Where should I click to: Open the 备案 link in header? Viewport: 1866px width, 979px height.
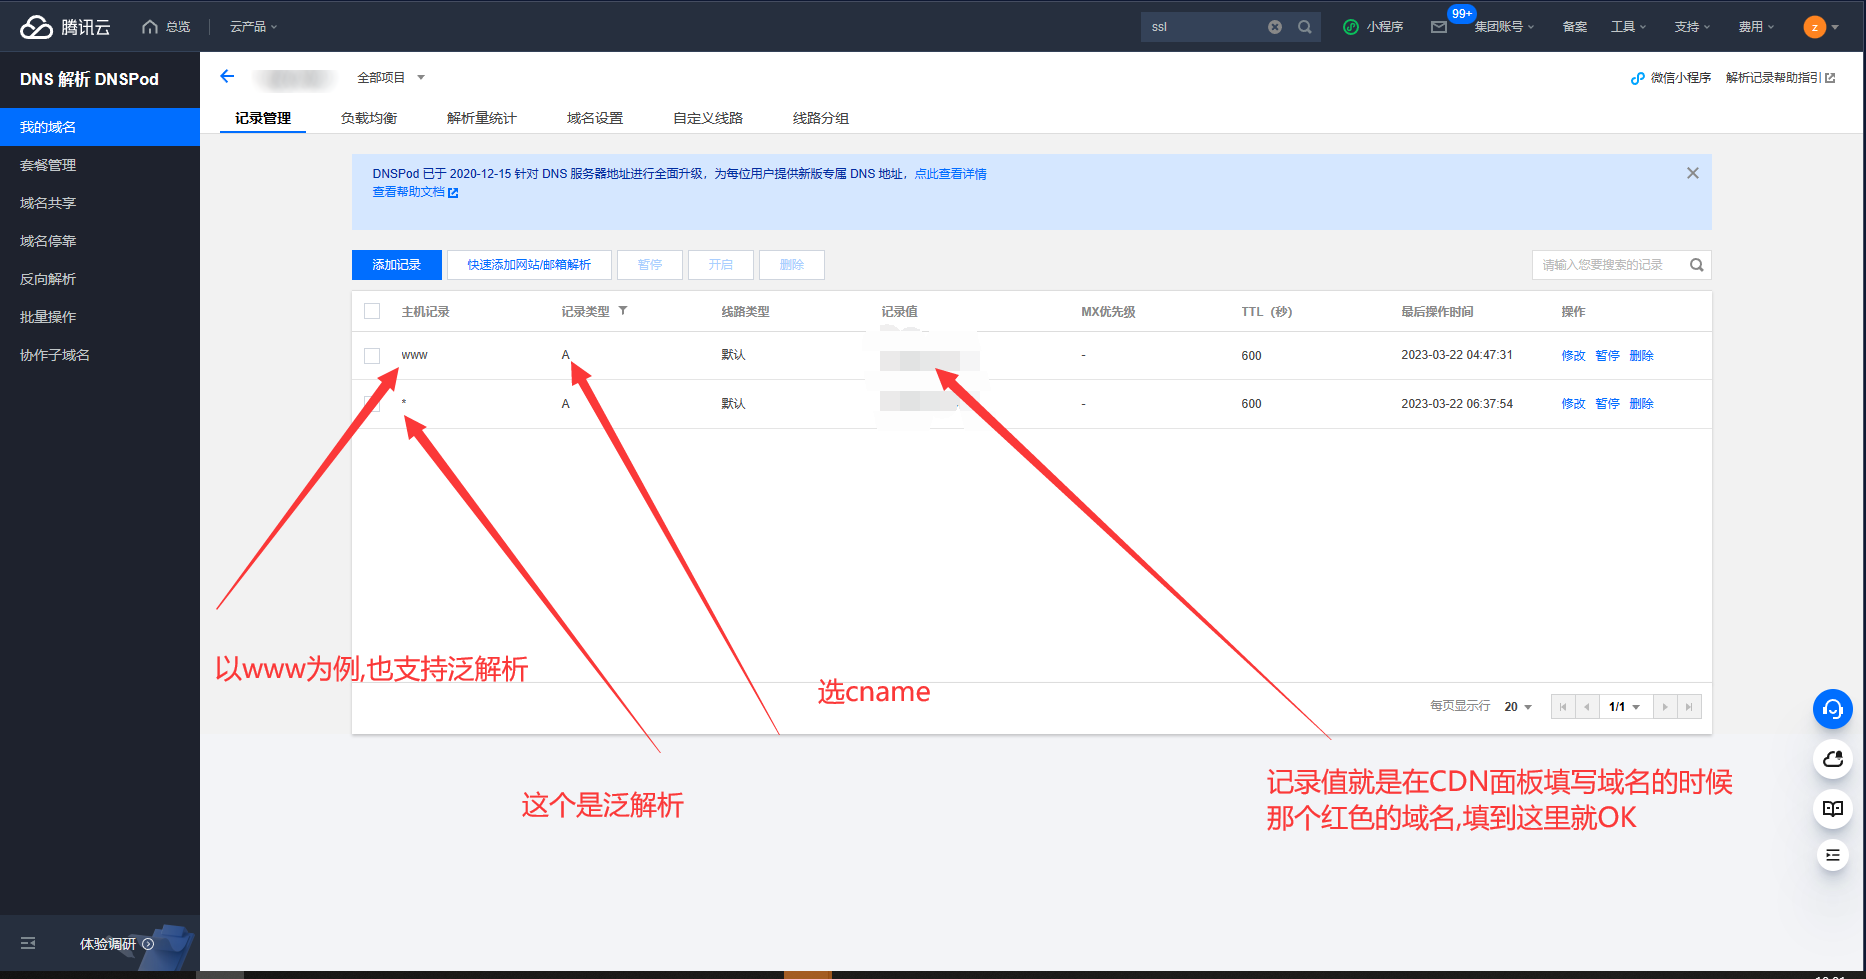[1575, 27]
